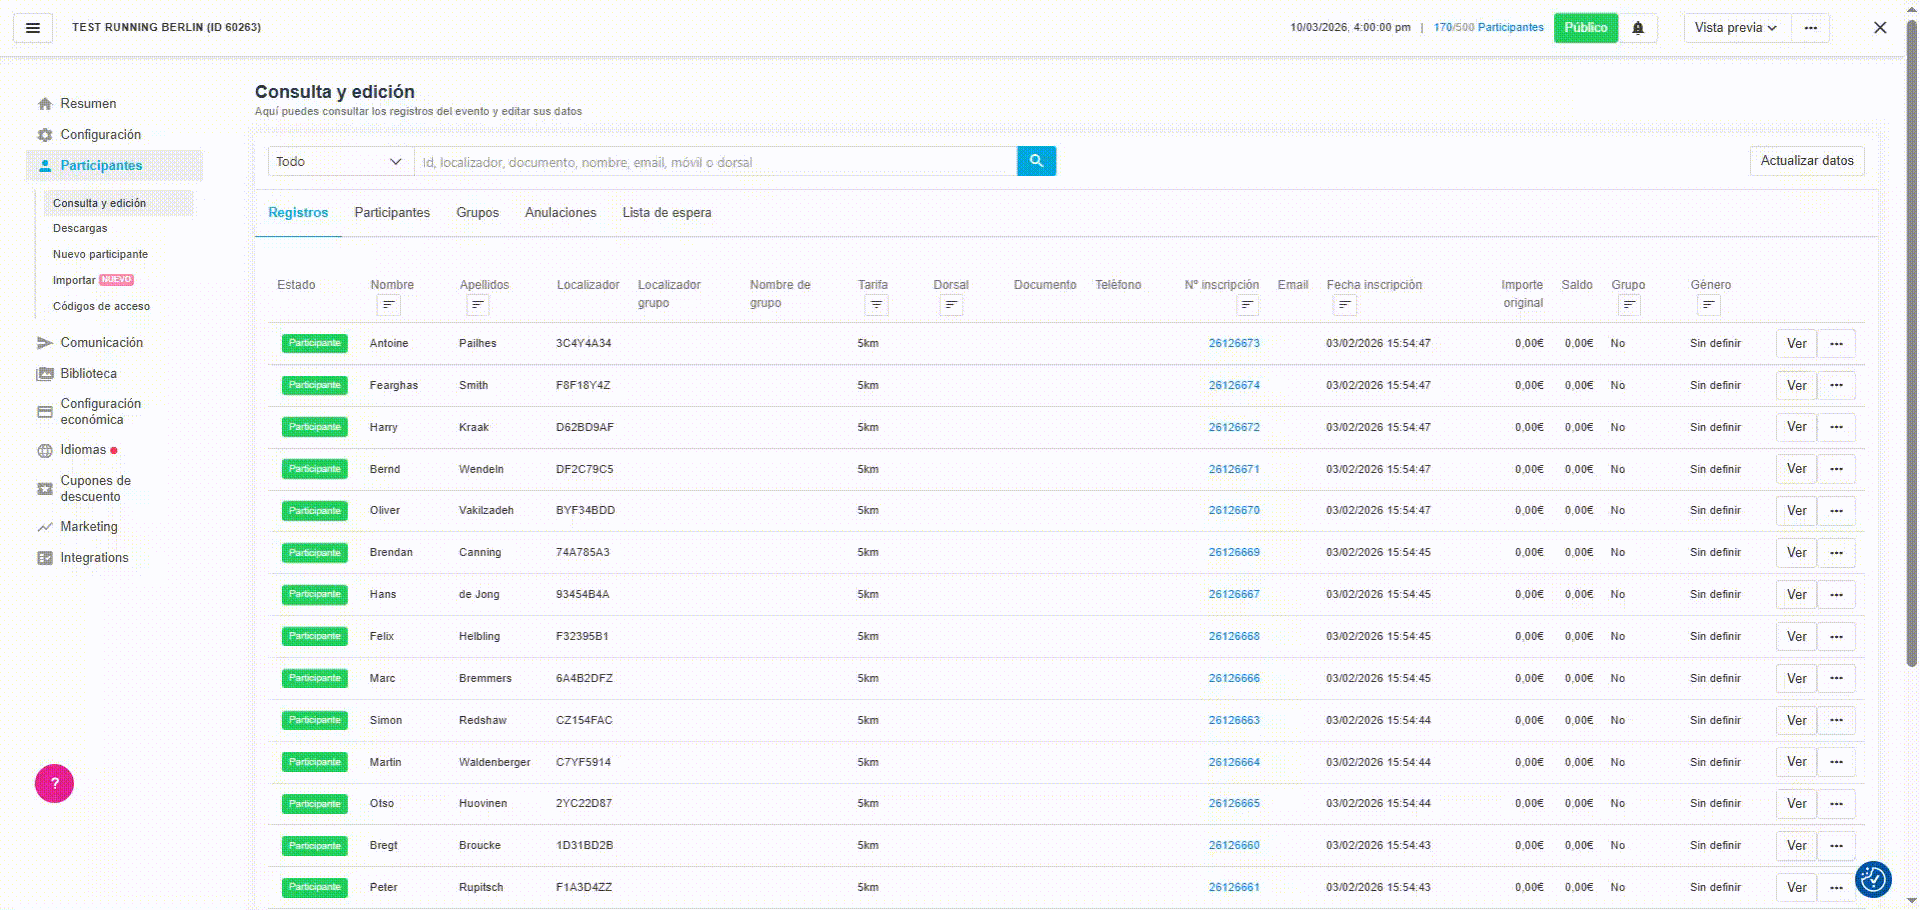Click the teal search magnifier button
The image size is (1920, 910).
coord(1036,161)
